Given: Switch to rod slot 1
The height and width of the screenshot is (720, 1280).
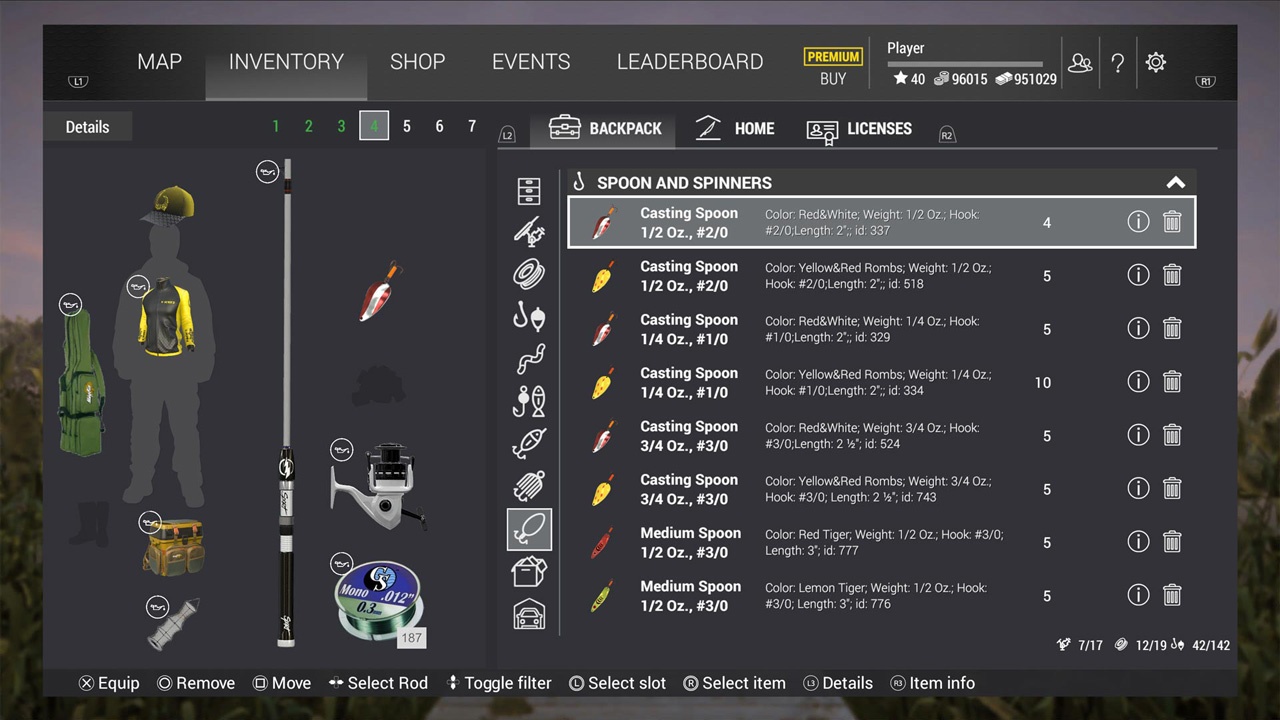Looking at the screenshot, I should pos(276,126).
